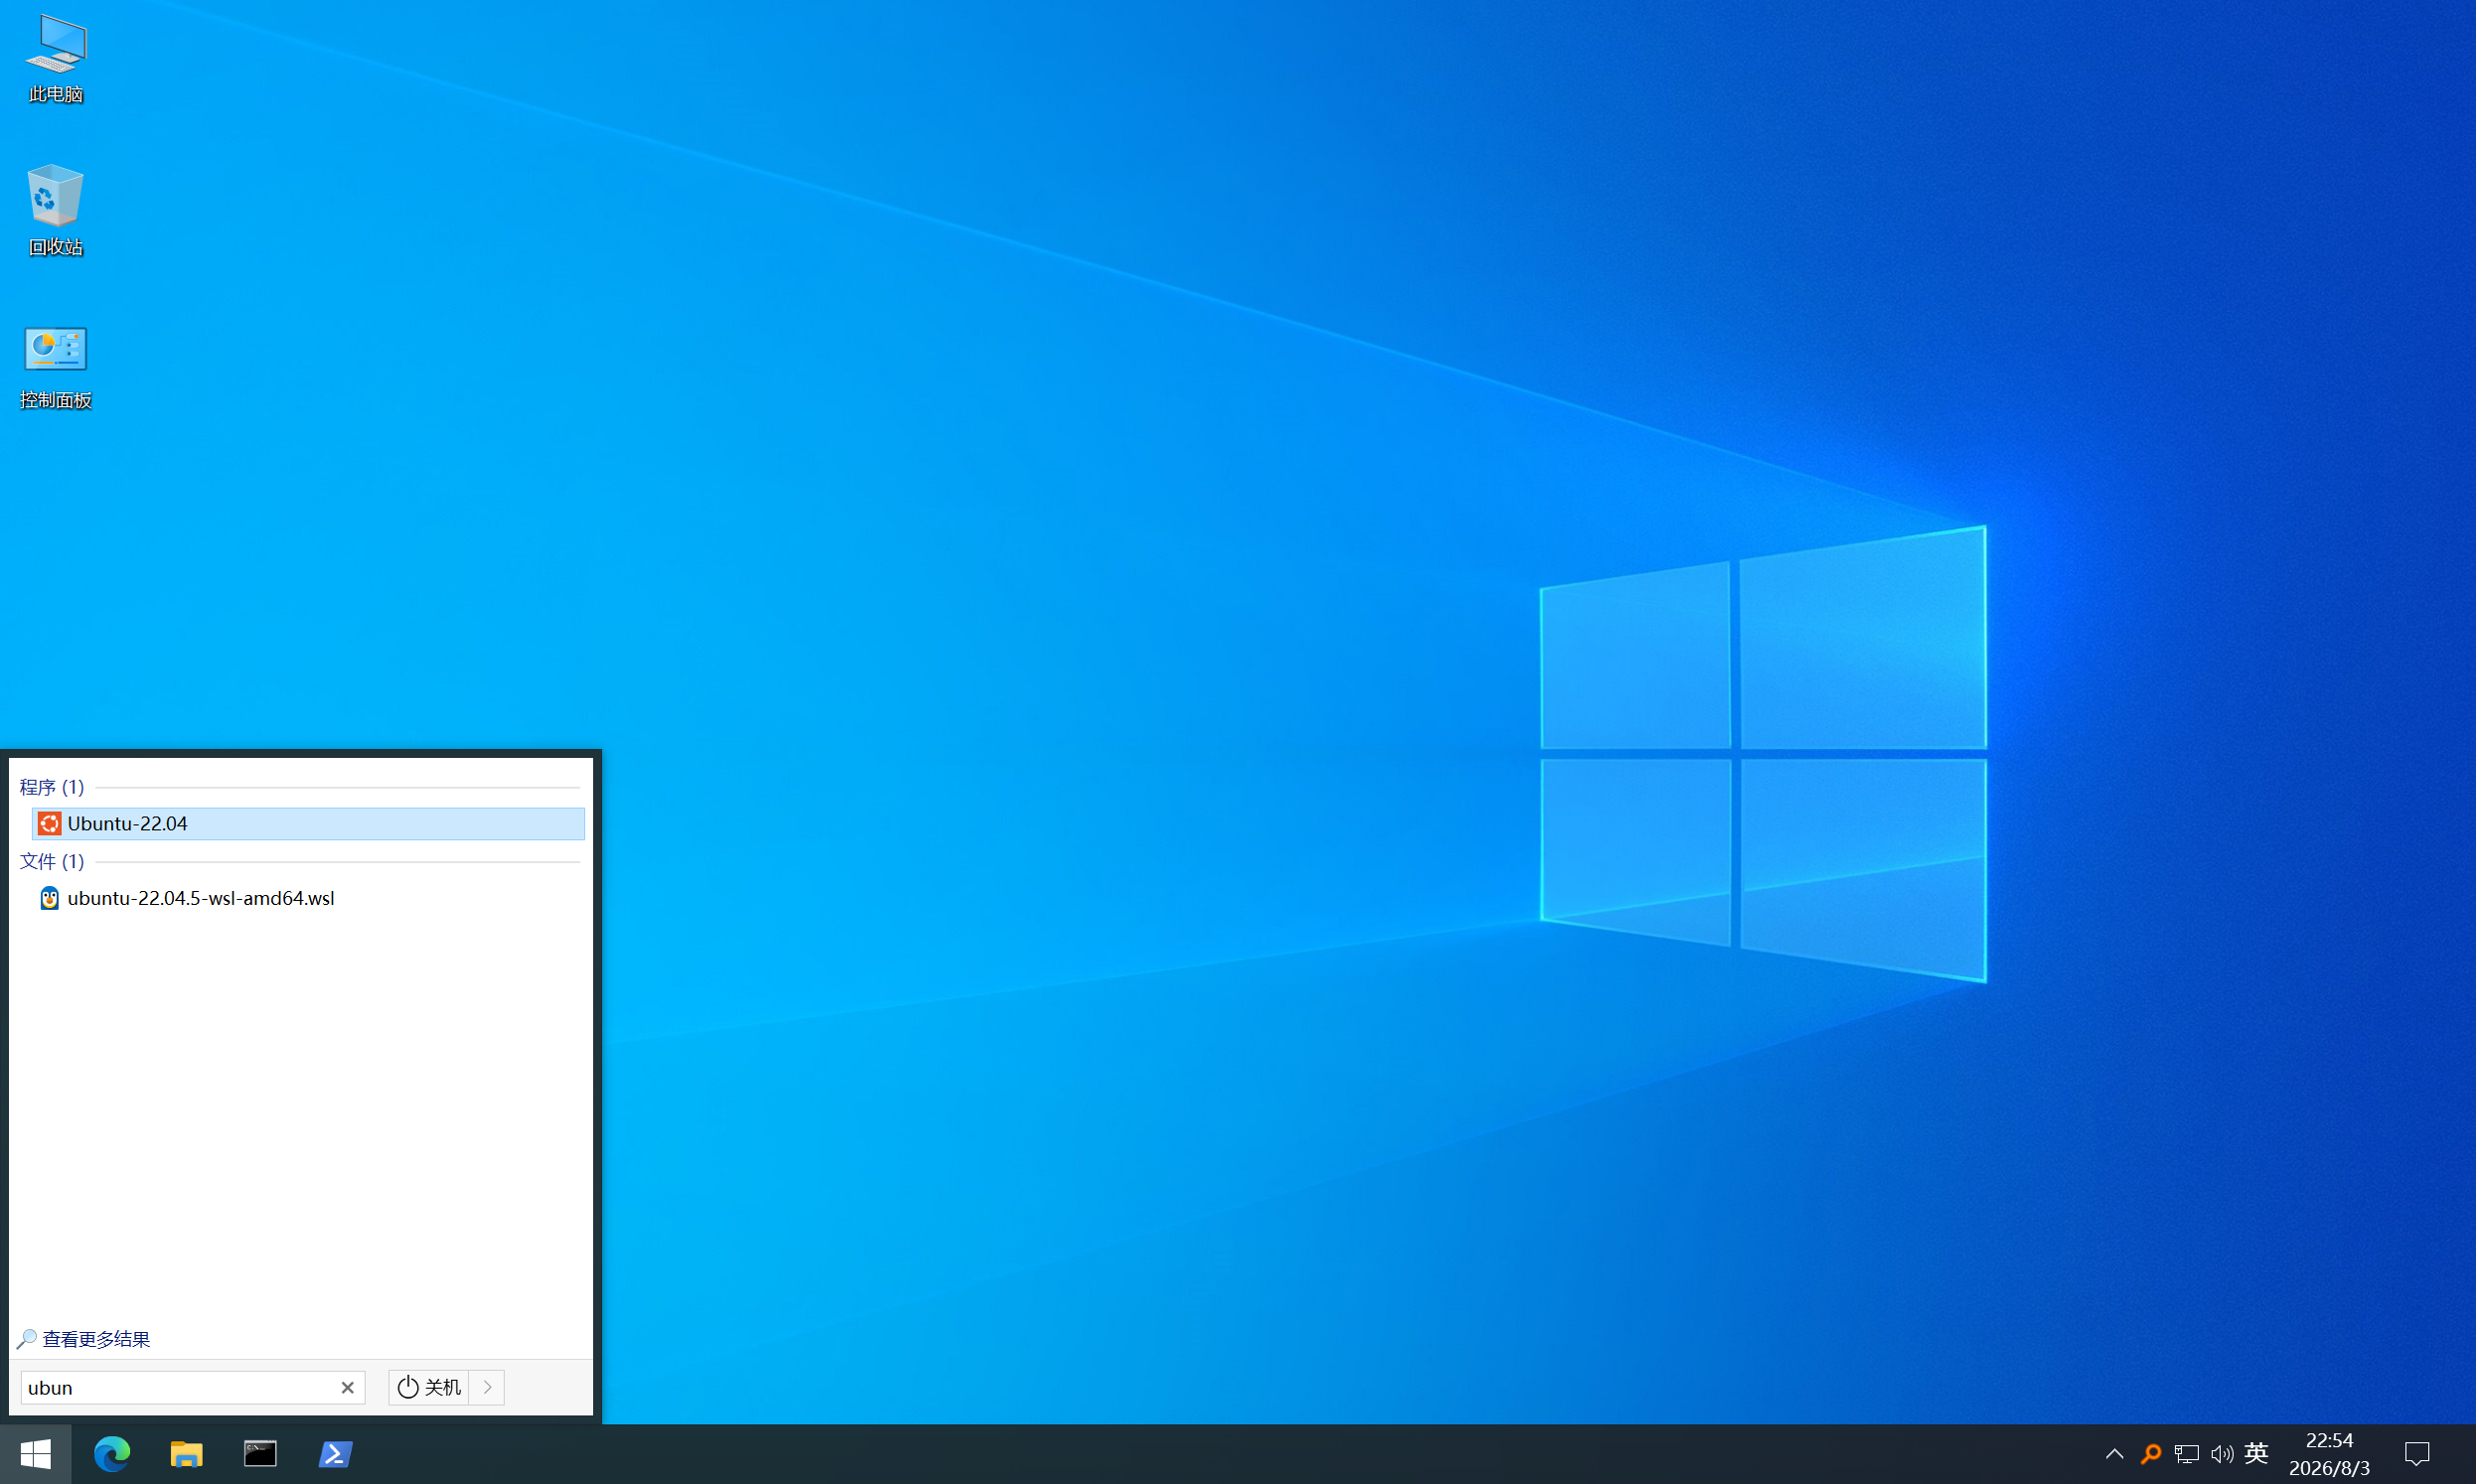Click the 文件 (1) results heading
Viewport: 2476px width, 1484px height.
point(52,861)
